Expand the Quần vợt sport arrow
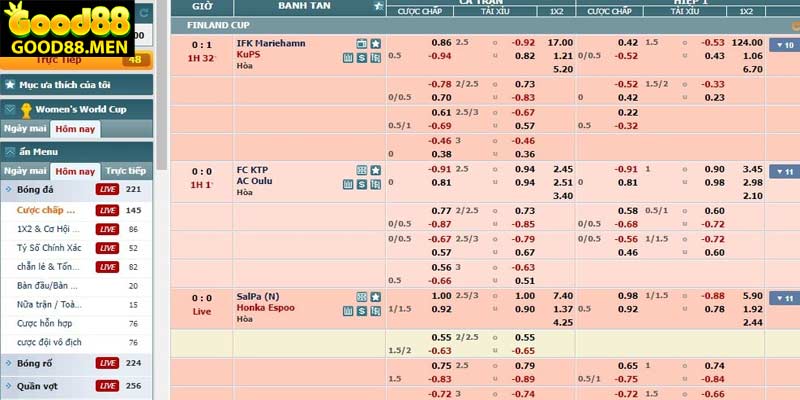Viewport: 800px width, 400px height. [9, 386]
